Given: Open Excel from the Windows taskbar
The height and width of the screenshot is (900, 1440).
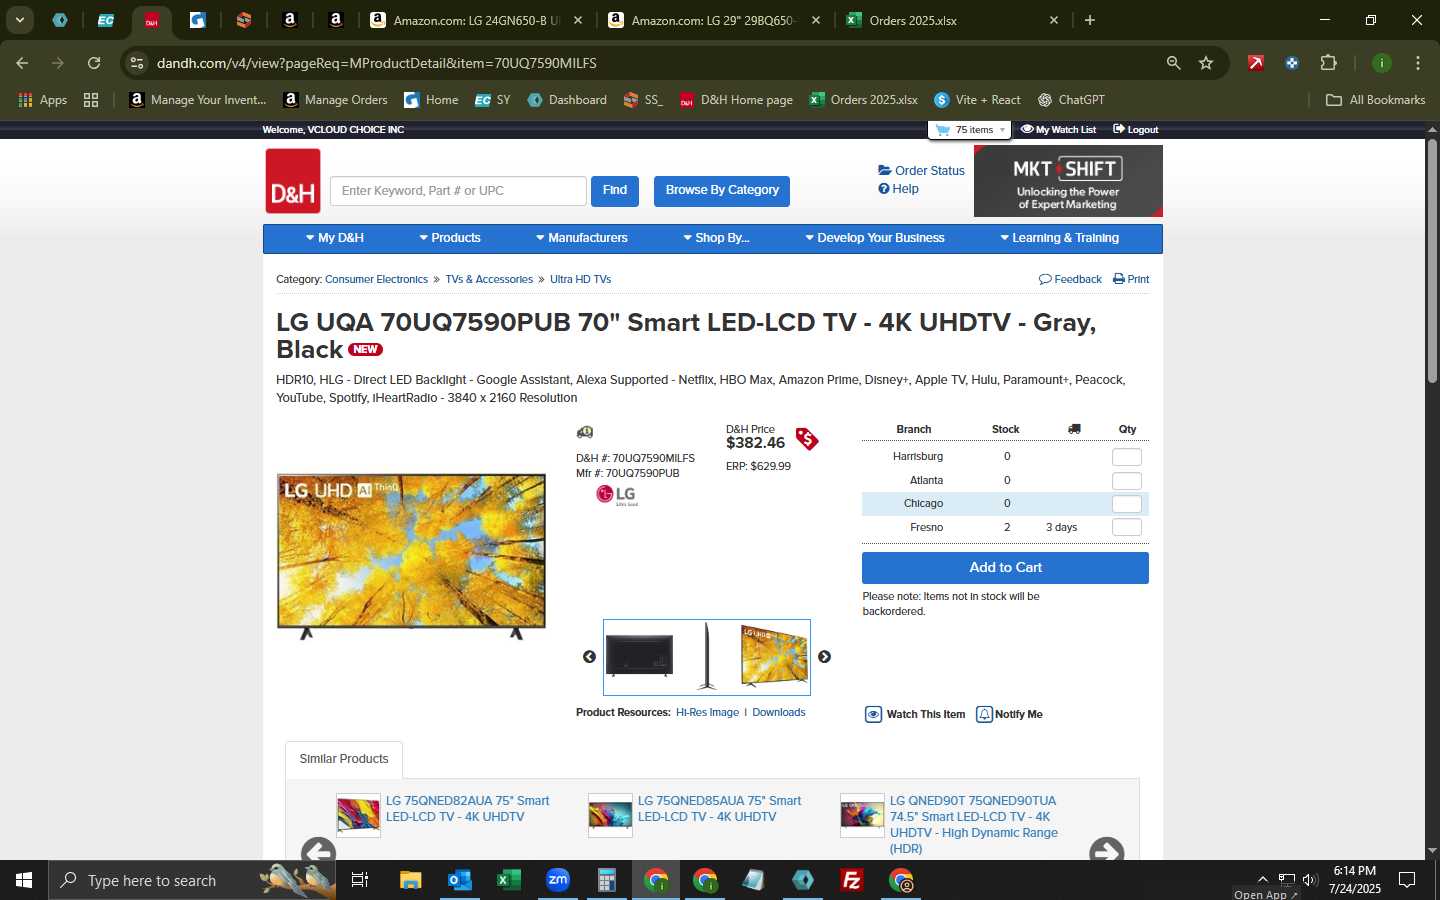Looking at the screenshot, I should tap(508, 880).
